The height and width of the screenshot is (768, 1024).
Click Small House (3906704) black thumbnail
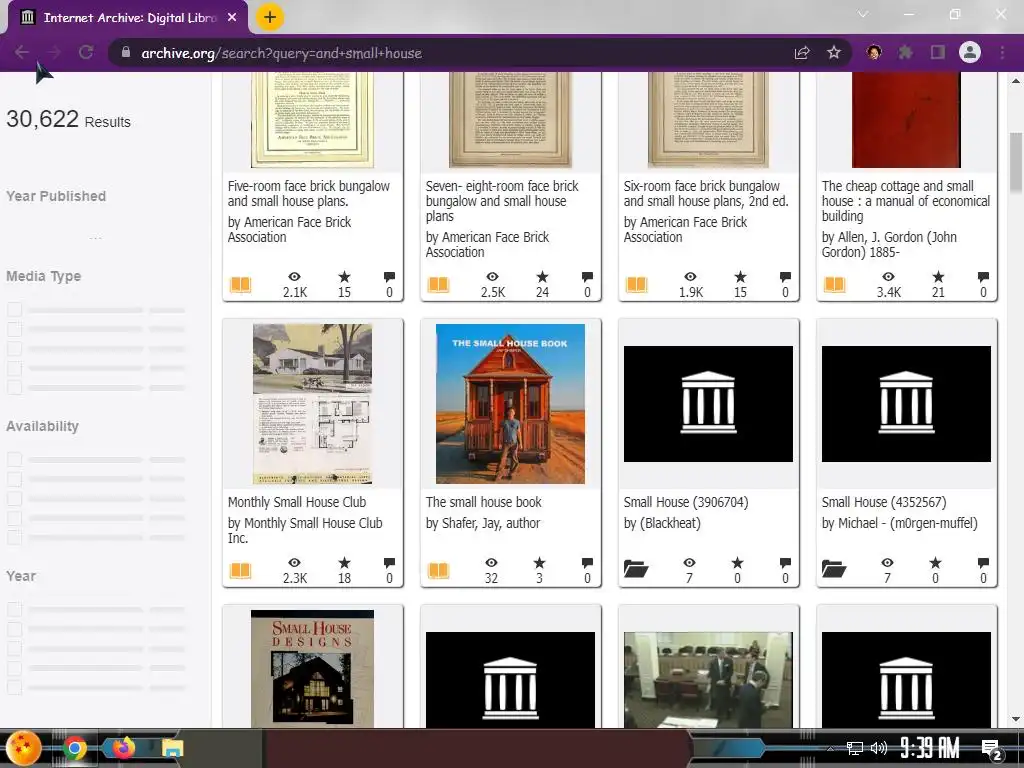pos(708,404)
